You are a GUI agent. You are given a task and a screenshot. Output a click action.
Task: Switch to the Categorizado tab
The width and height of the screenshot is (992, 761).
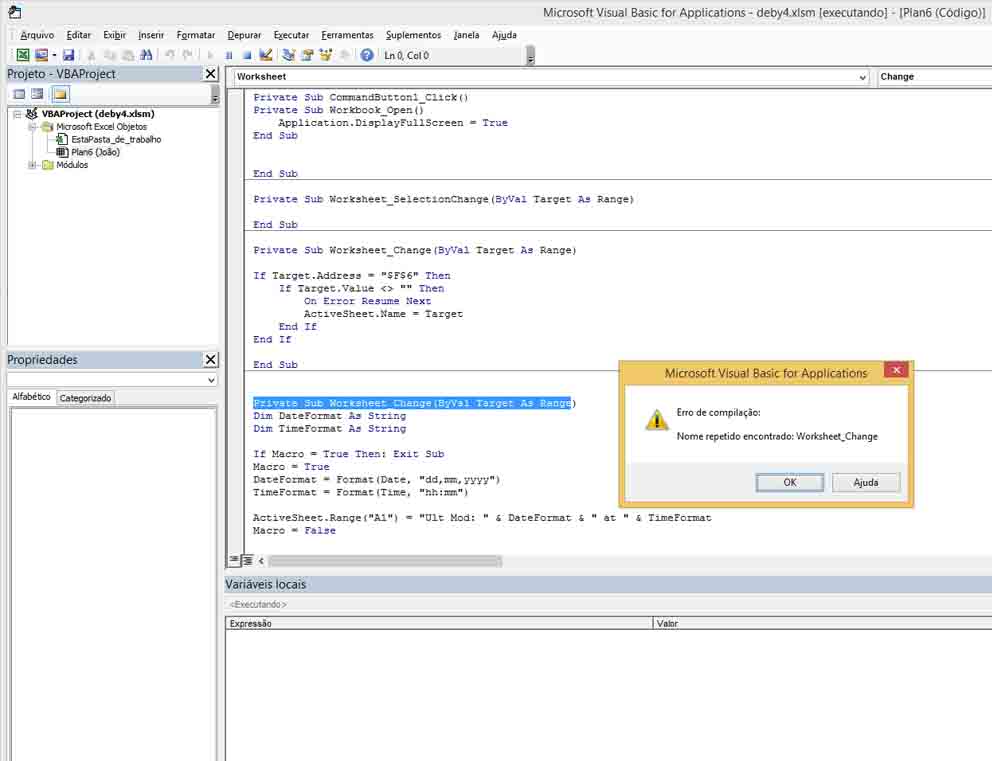pos(85,398)
